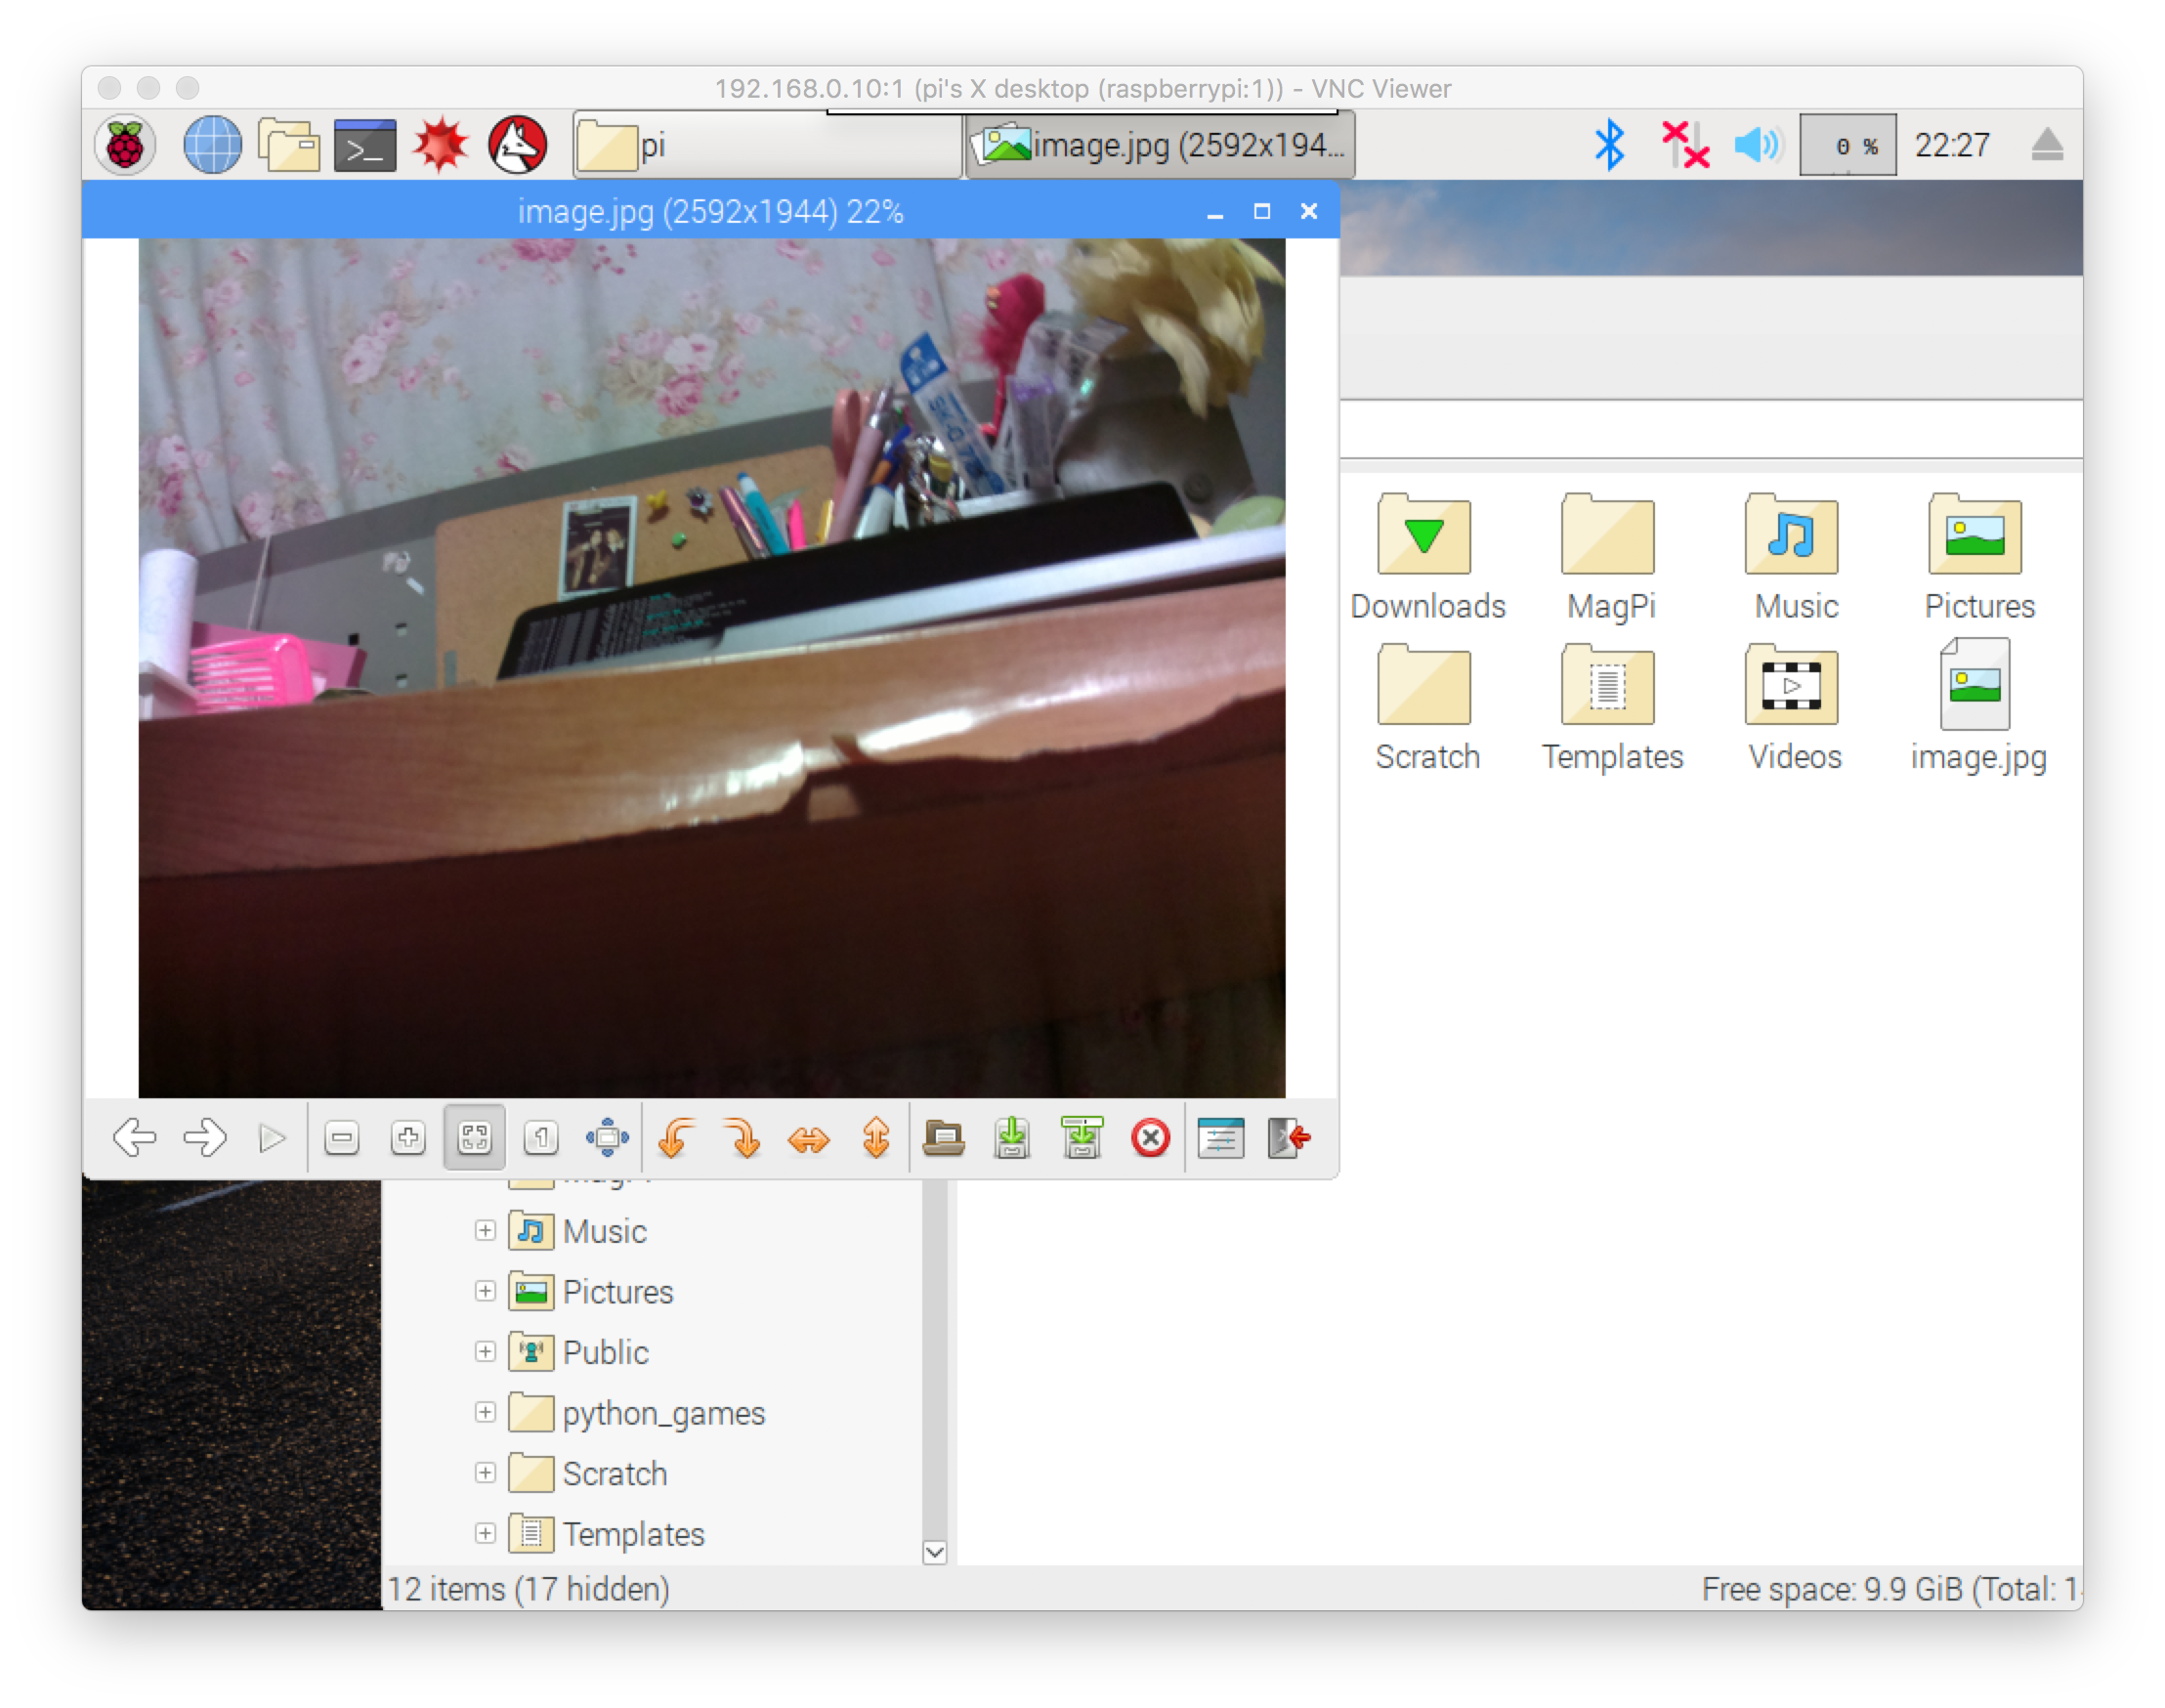Expand the Music tree folder
Viewport: 2165px width, 1708px height.
pos(485,1230)
